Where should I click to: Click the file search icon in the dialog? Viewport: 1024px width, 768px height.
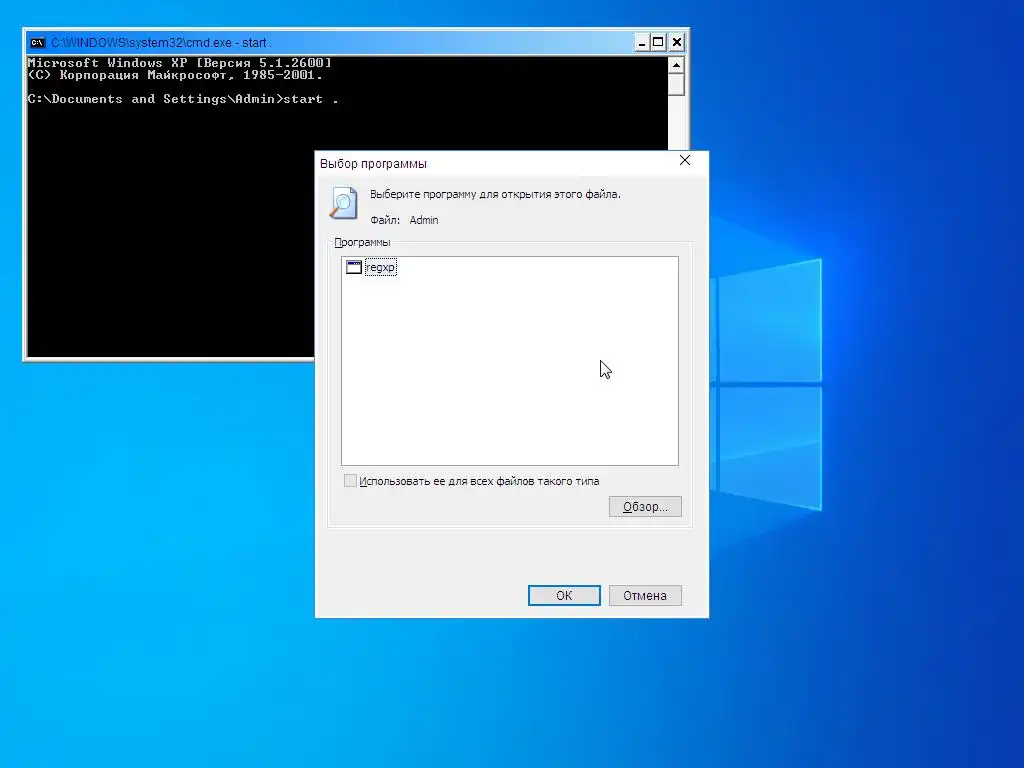click(344, 202)
